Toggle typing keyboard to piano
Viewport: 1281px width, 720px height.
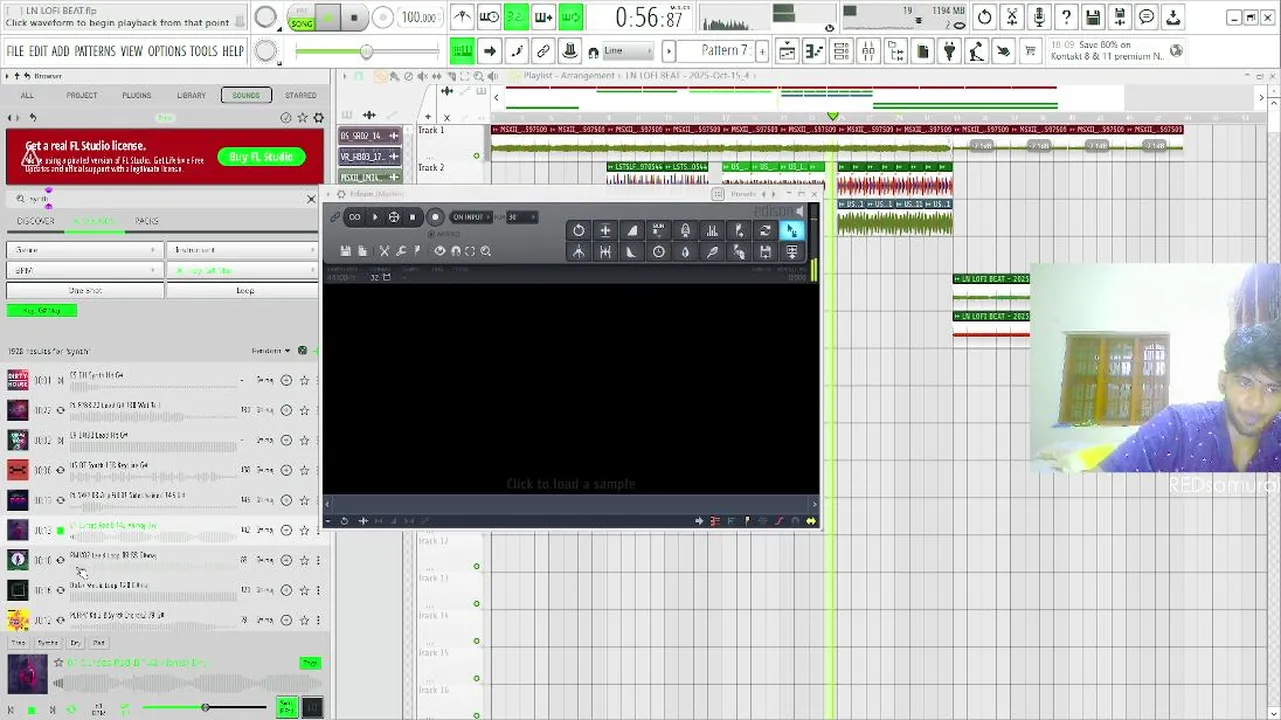pyautogui.click(x=462, y=51)
